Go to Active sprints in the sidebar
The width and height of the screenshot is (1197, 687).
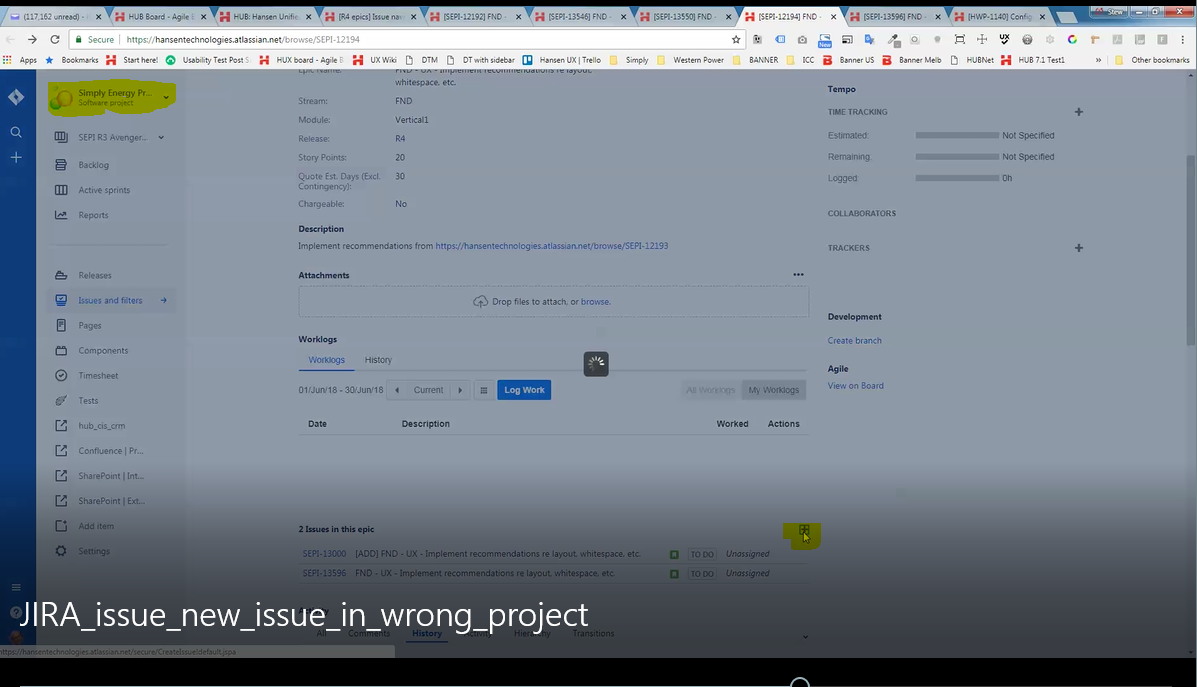pos(104,190)
